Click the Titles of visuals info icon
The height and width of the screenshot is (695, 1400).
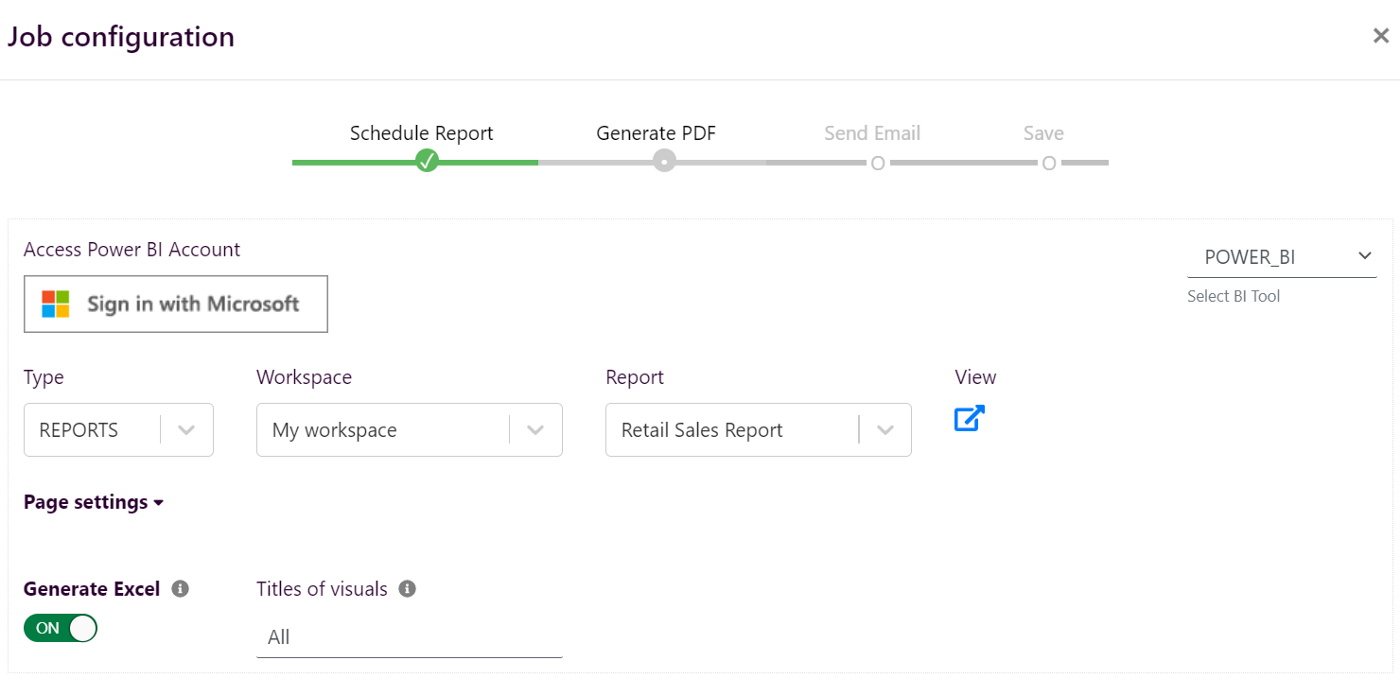point(407,589)
